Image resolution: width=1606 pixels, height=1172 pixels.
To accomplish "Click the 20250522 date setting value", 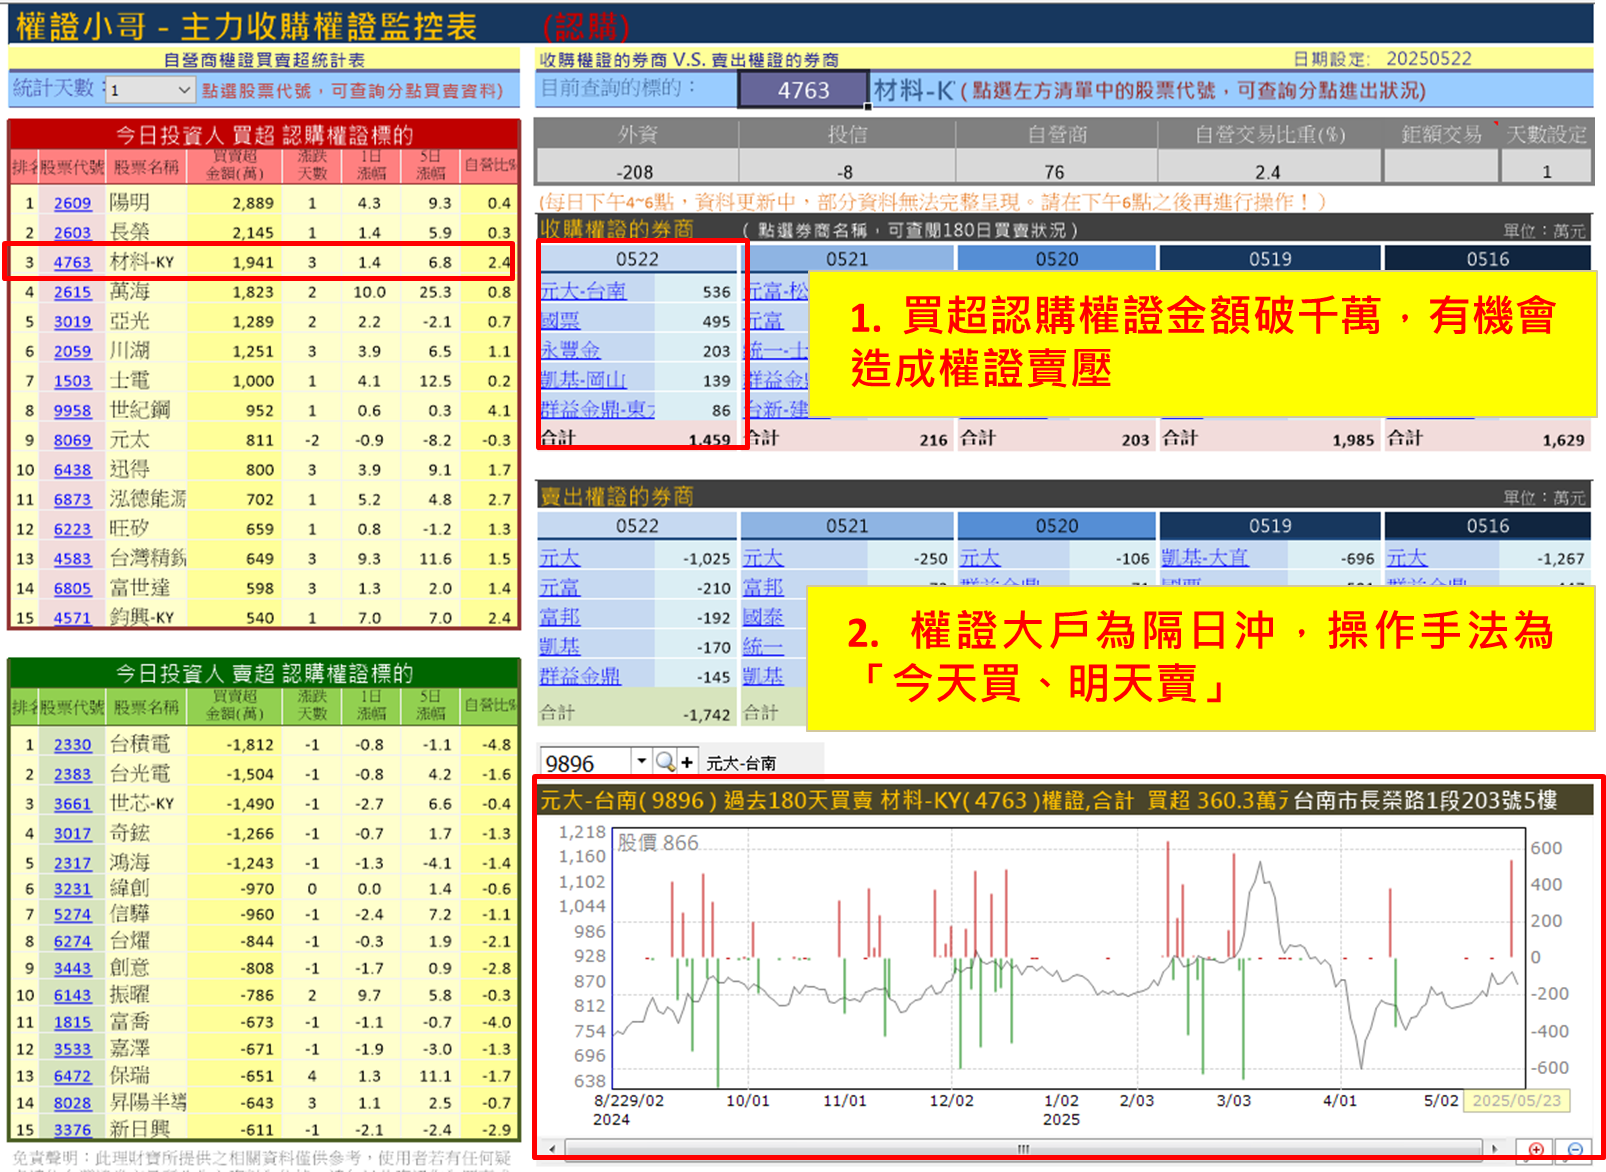I will tap(1429, 59).
